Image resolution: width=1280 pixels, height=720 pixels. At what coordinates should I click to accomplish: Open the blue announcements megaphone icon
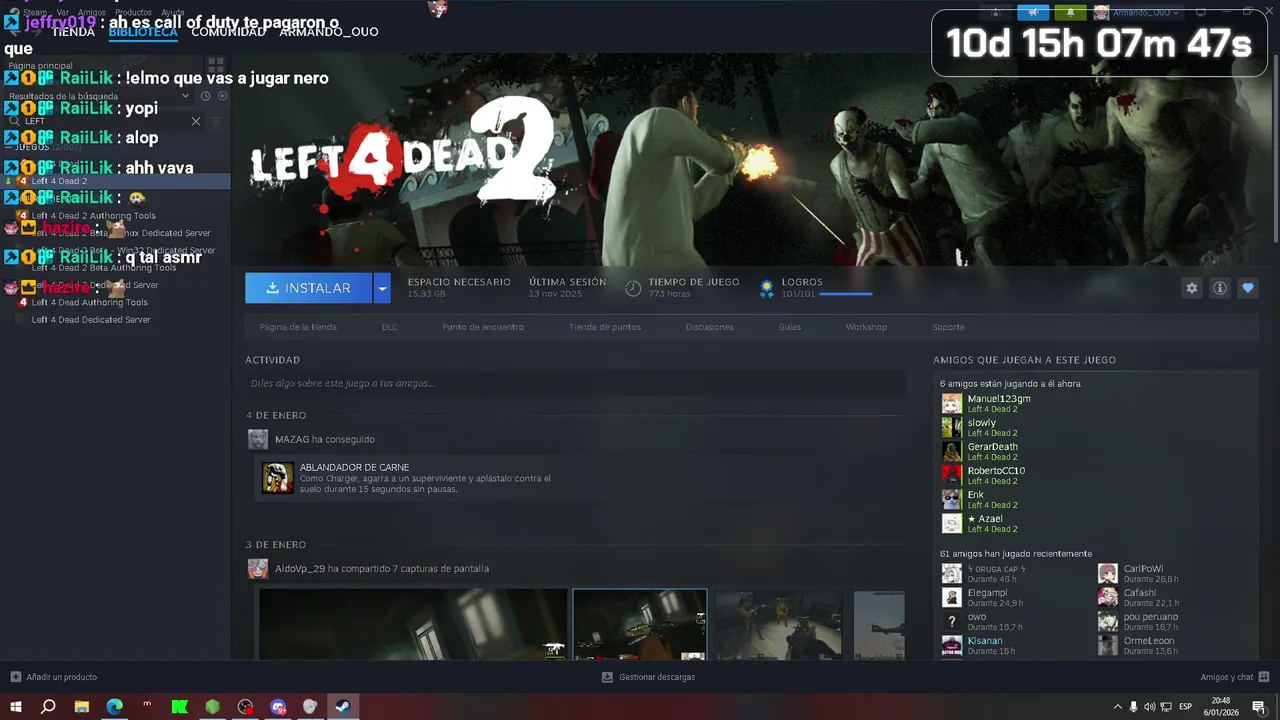[x=1033, y=12]
